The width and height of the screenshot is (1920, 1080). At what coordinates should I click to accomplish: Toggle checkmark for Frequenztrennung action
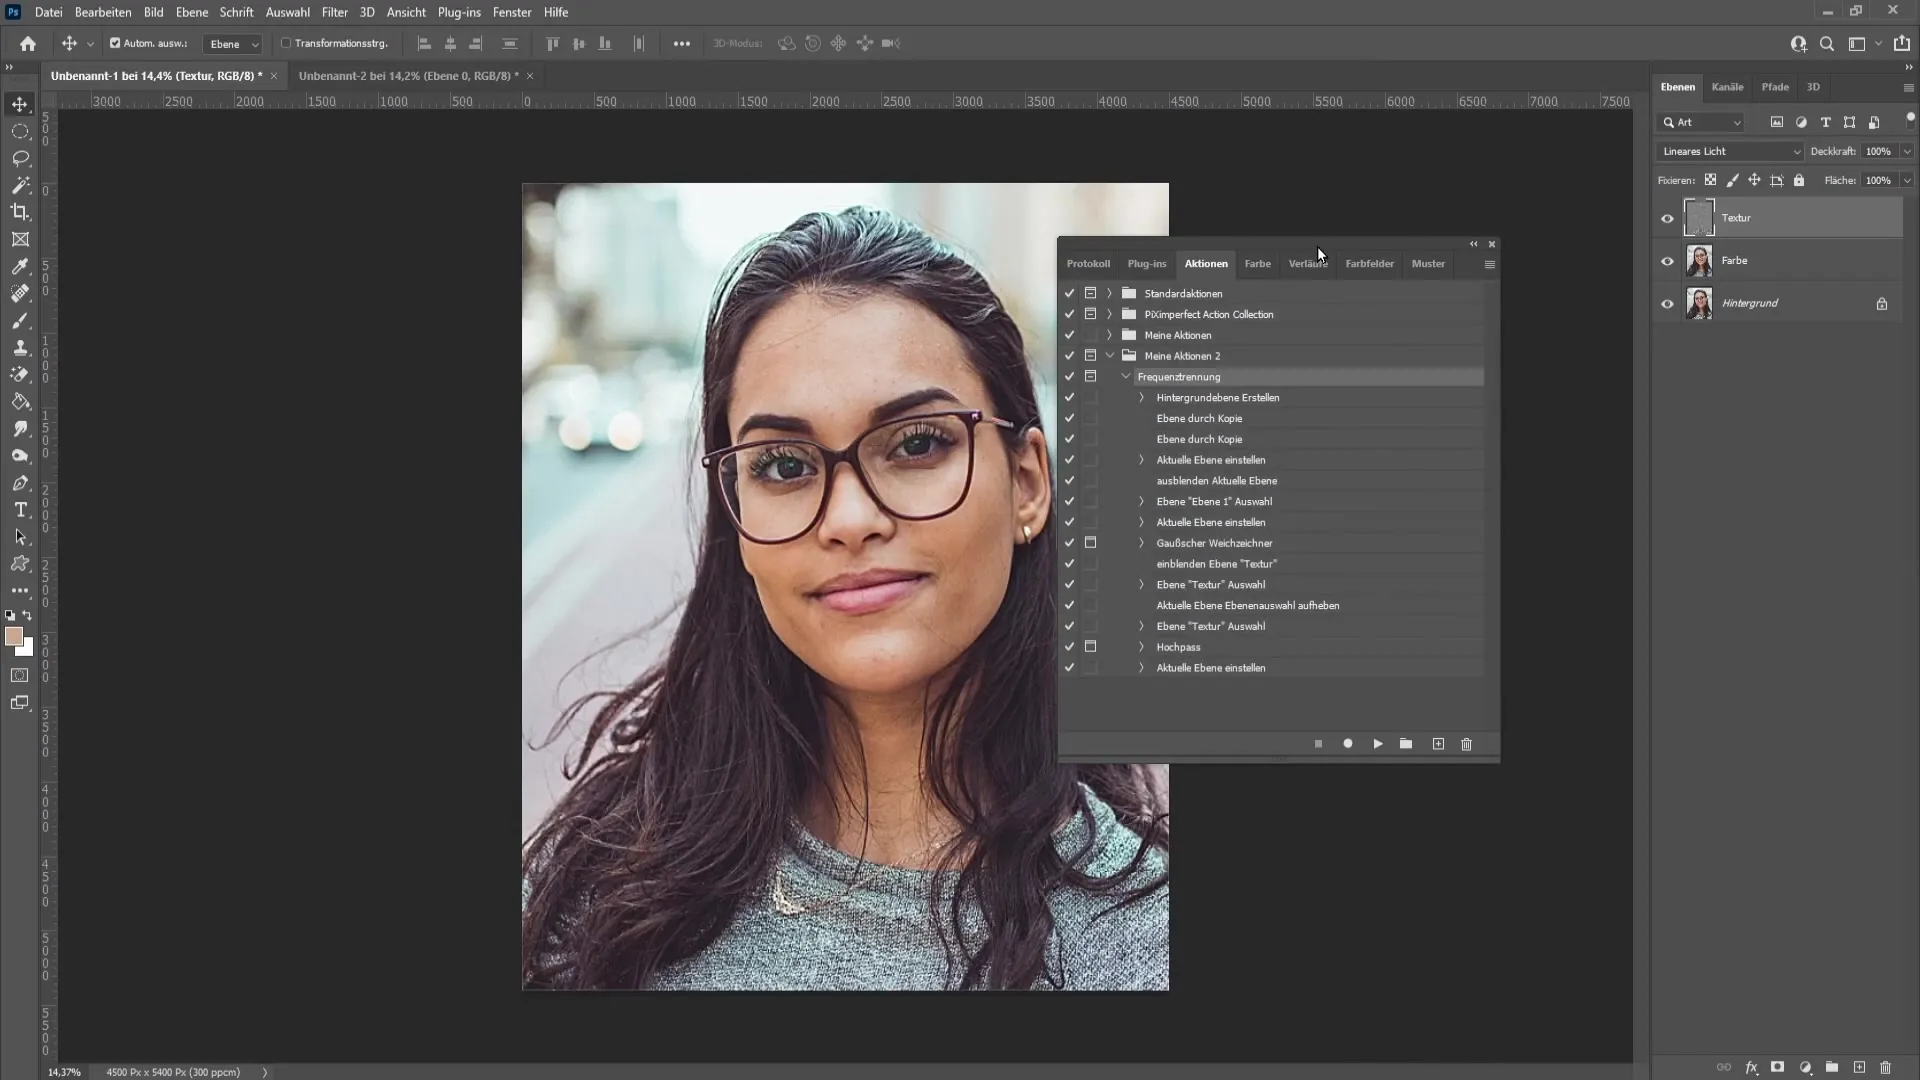pyautogui.click(x=1069, y=377)
